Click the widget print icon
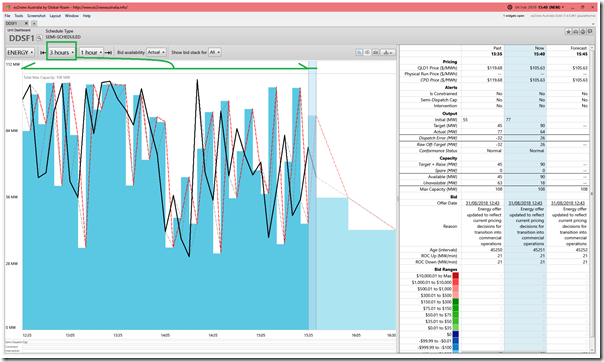 point(582,32)
